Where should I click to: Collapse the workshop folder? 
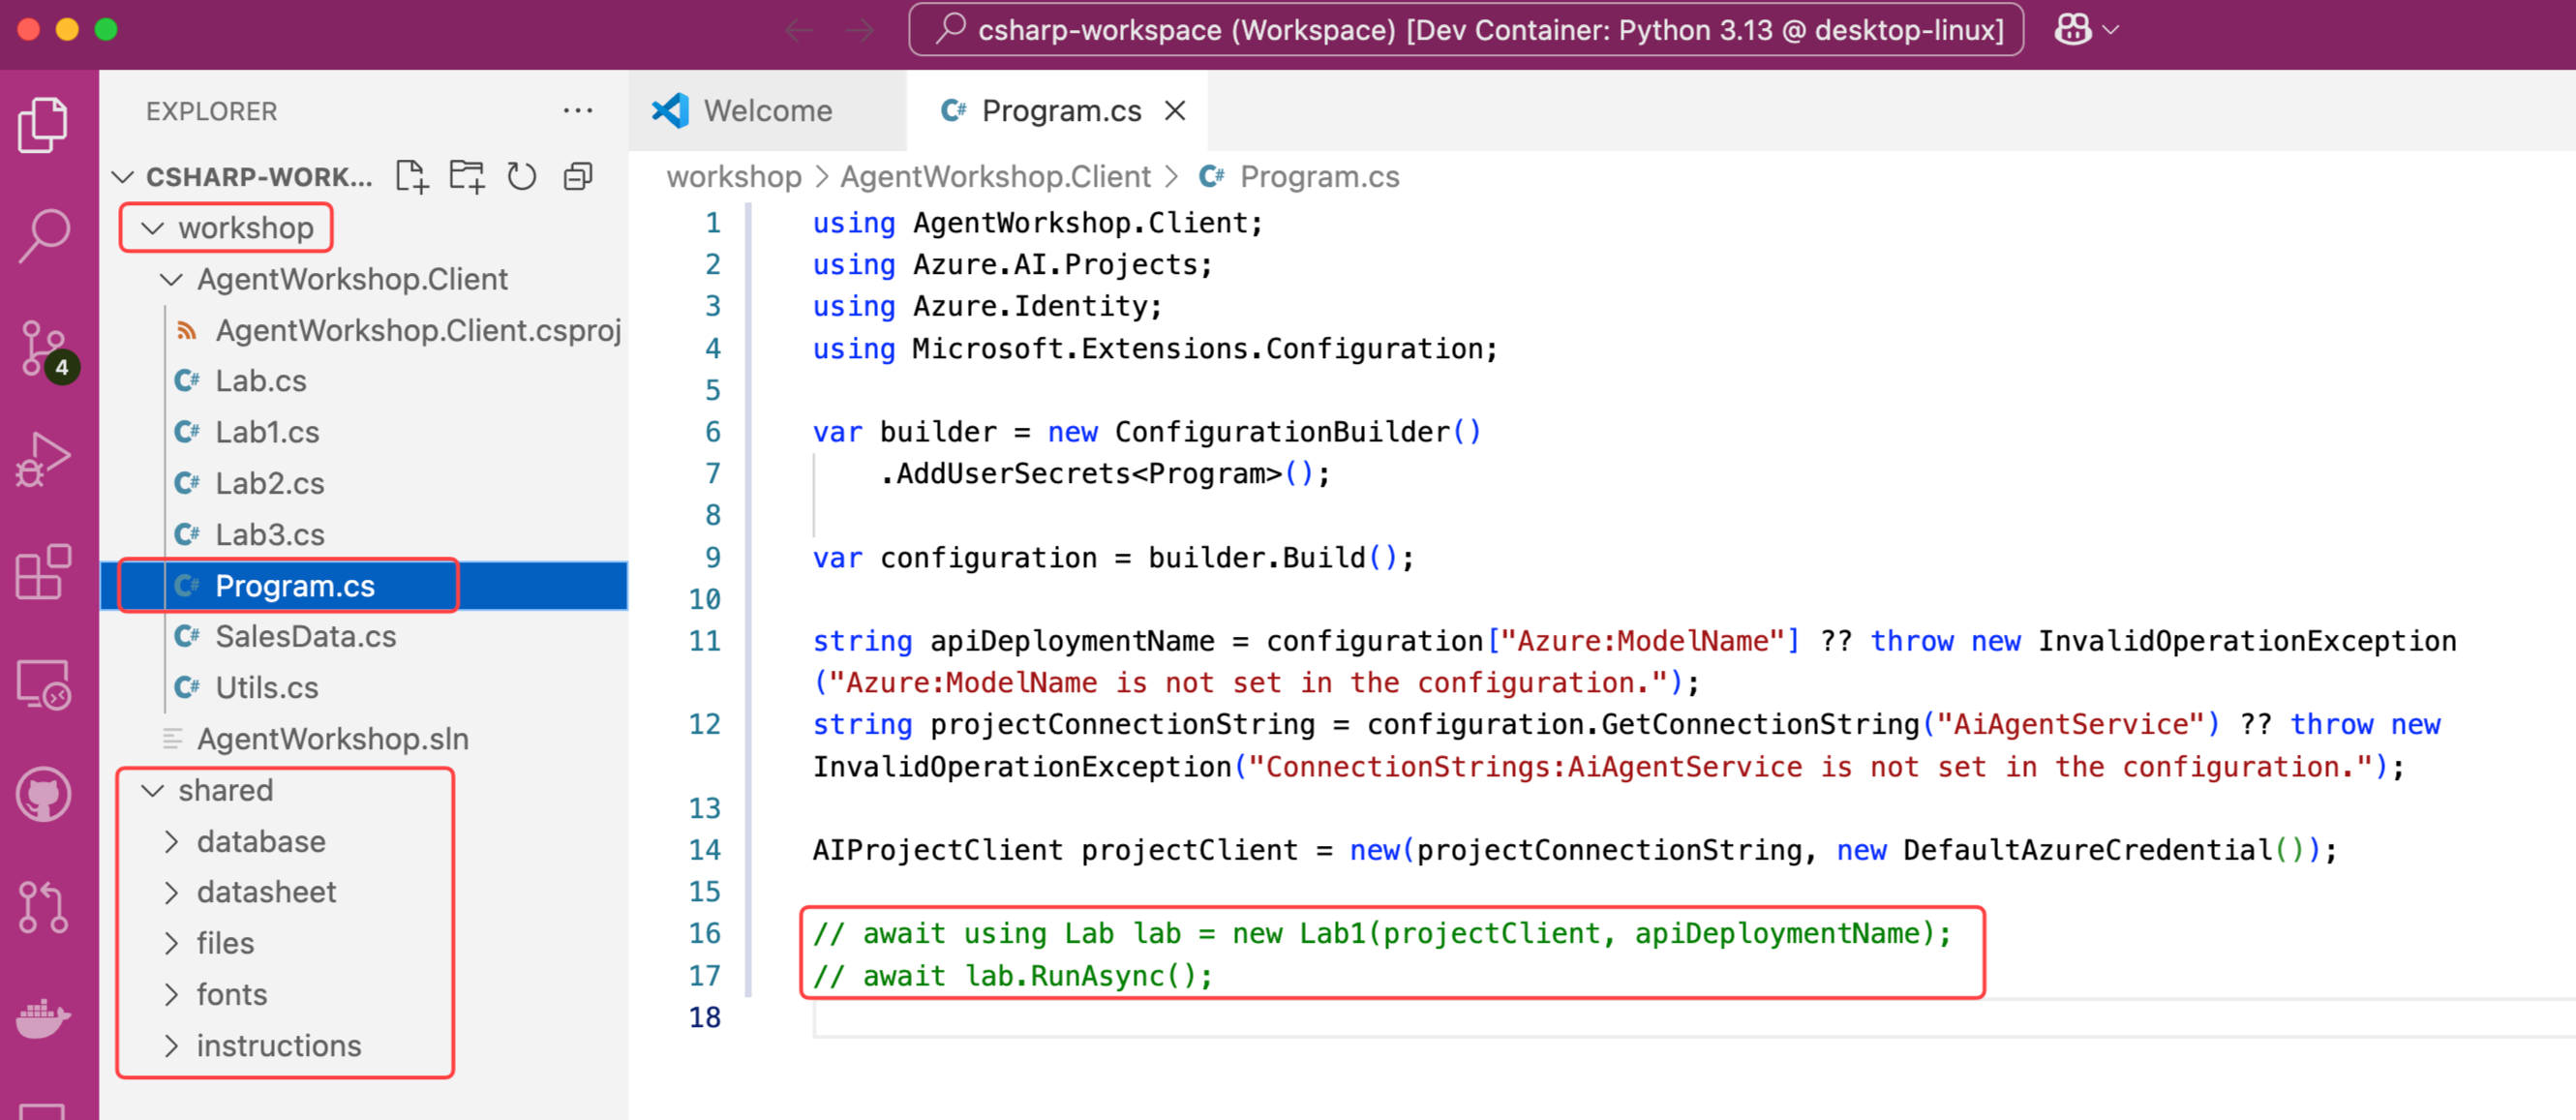click(x=245, y=228)
